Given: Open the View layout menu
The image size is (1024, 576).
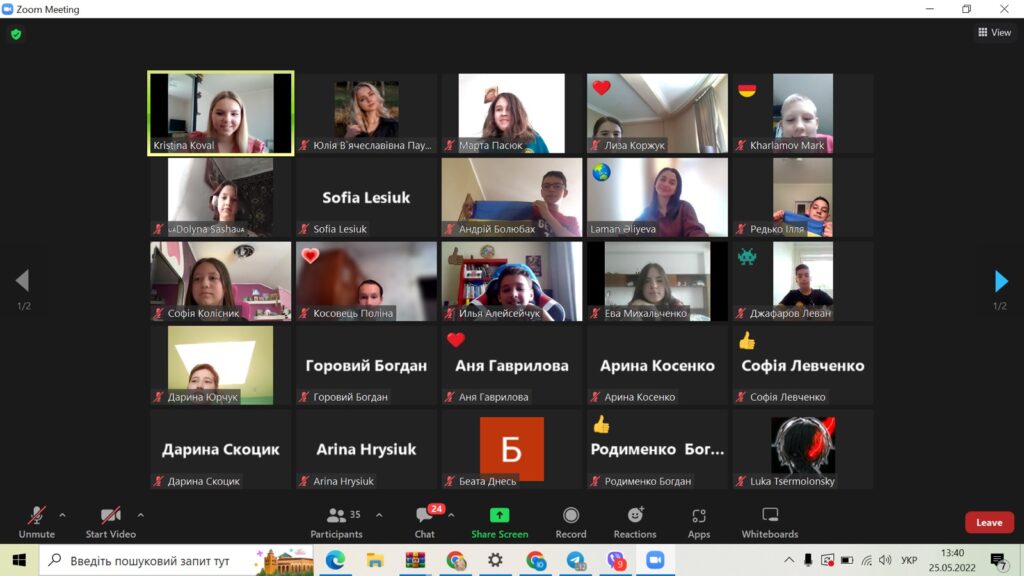Looking at the screenshot, I should coord(994,33).
